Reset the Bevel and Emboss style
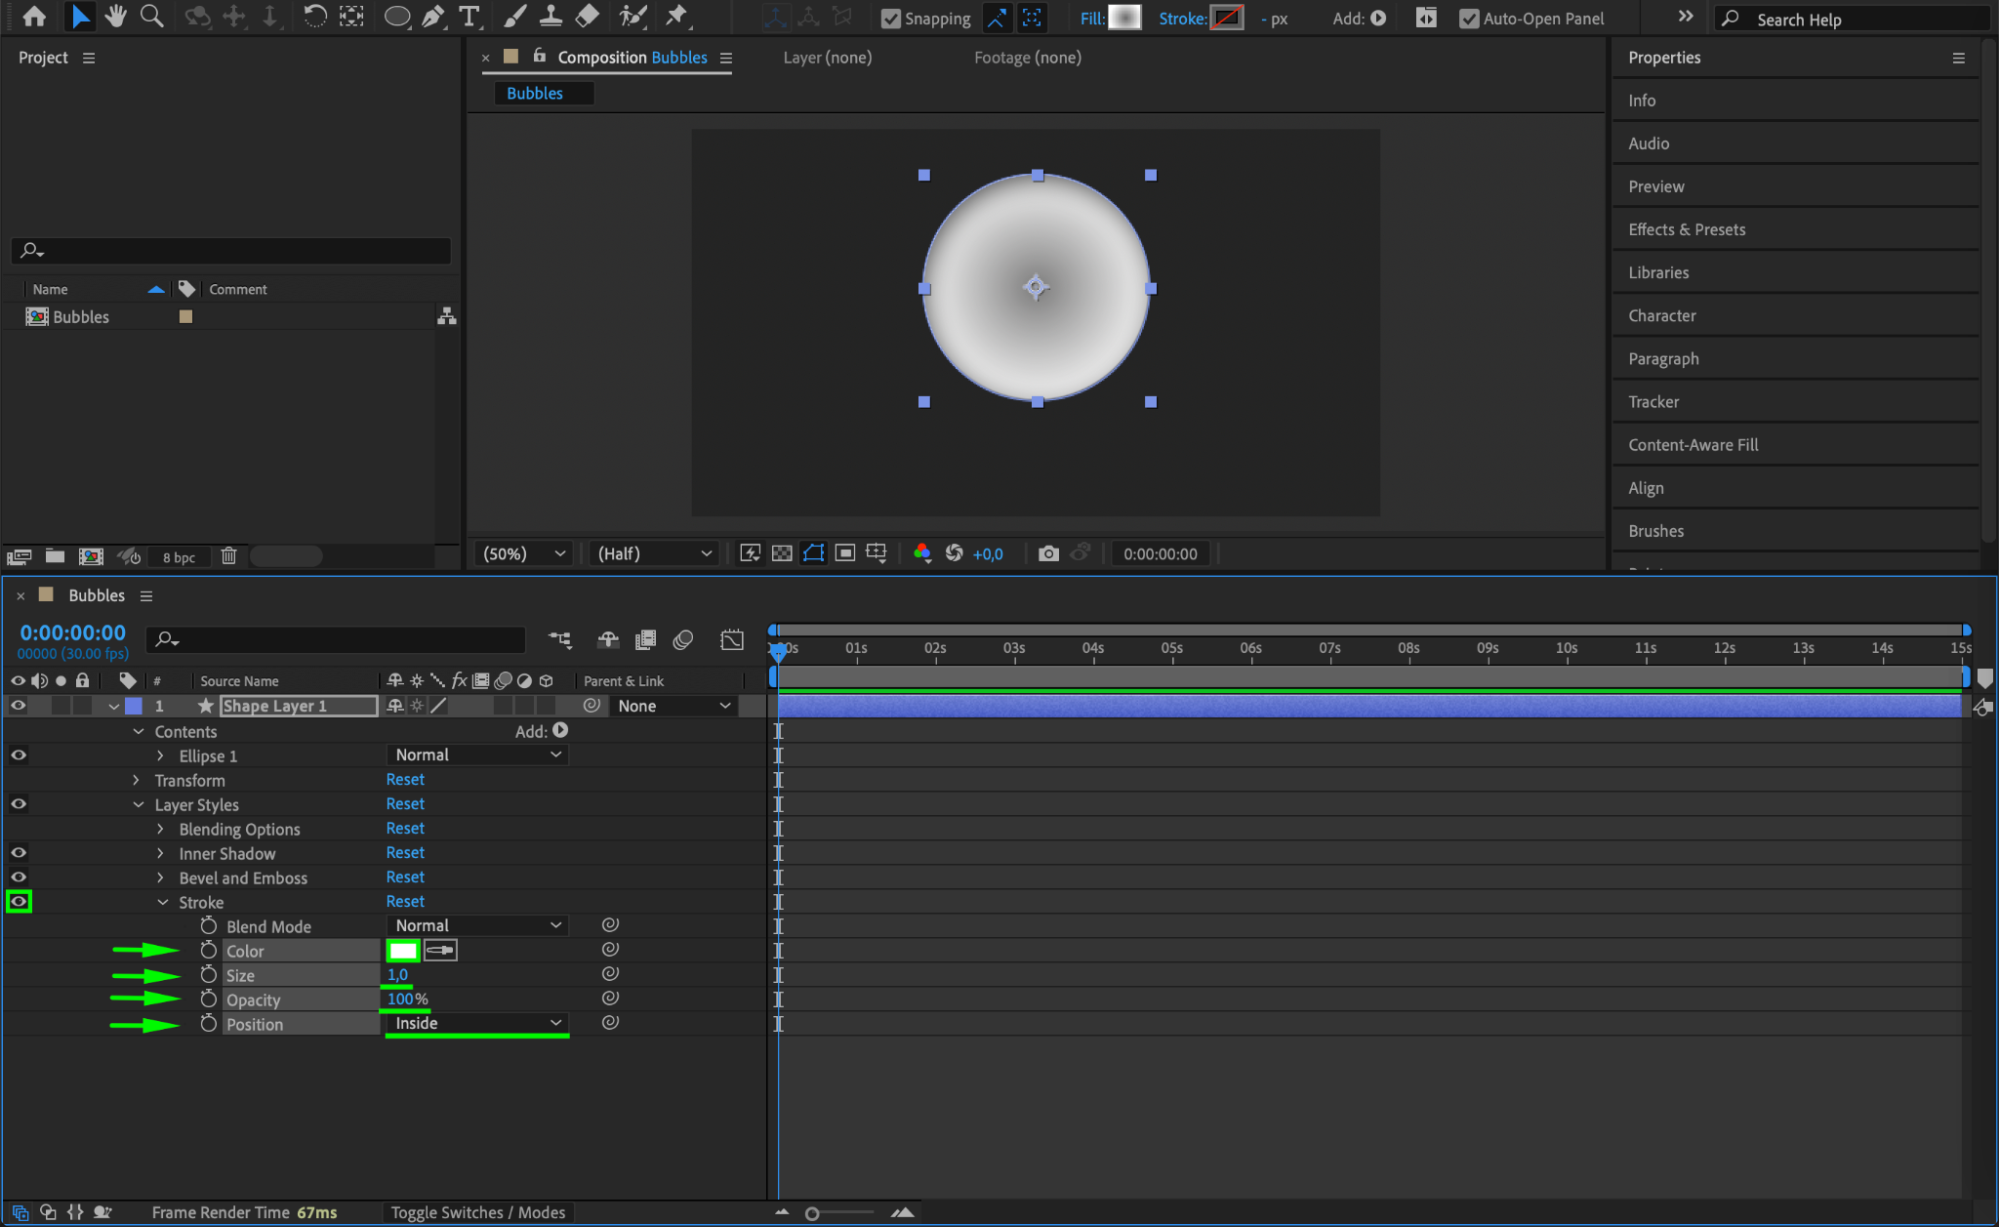1999x1227 pixels. (405, 877)
